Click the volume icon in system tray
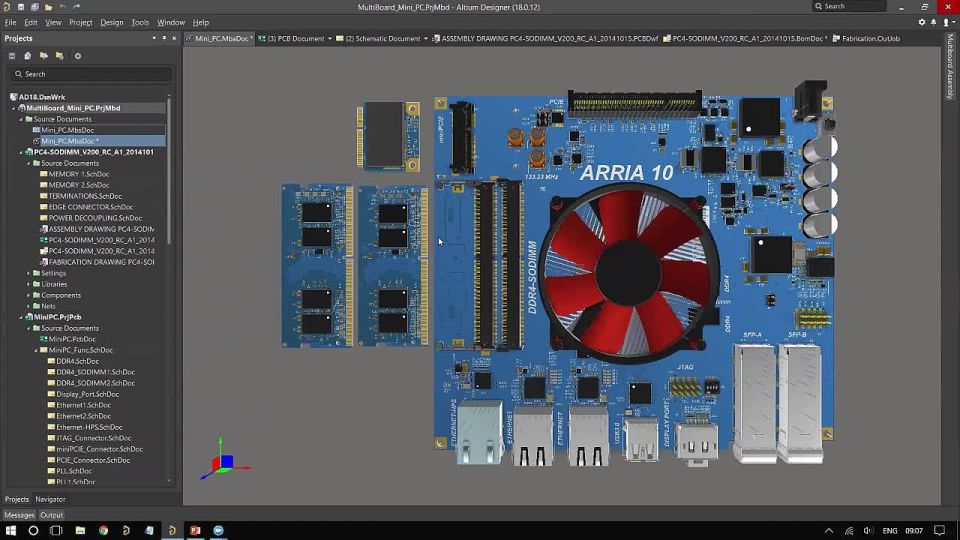The width and height of the screenshot is (960, 540). coord(868,530)
